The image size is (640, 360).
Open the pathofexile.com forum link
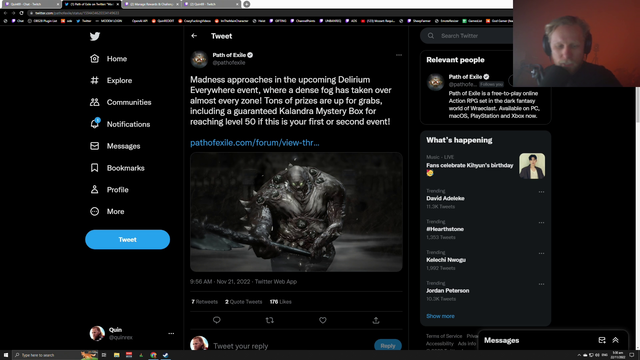click(255, 143)
